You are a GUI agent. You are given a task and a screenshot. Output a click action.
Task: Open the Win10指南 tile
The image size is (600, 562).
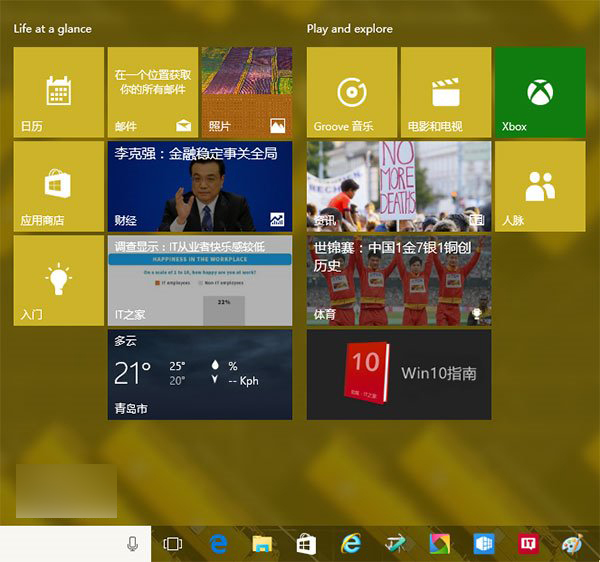pos(398,375)
